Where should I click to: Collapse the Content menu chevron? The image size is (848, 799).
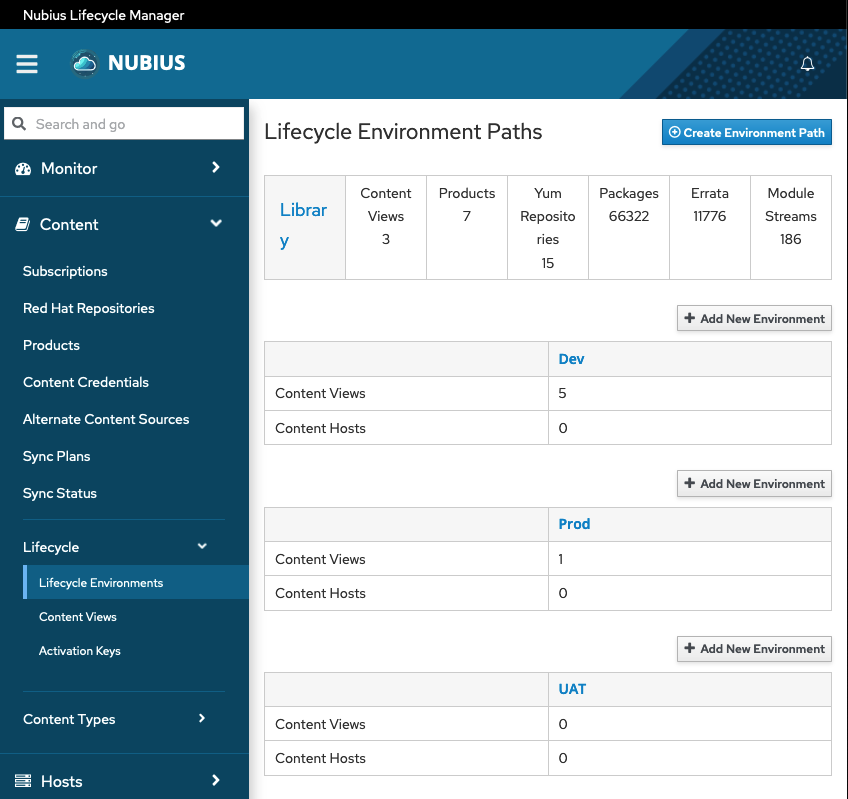pos(216,223)
